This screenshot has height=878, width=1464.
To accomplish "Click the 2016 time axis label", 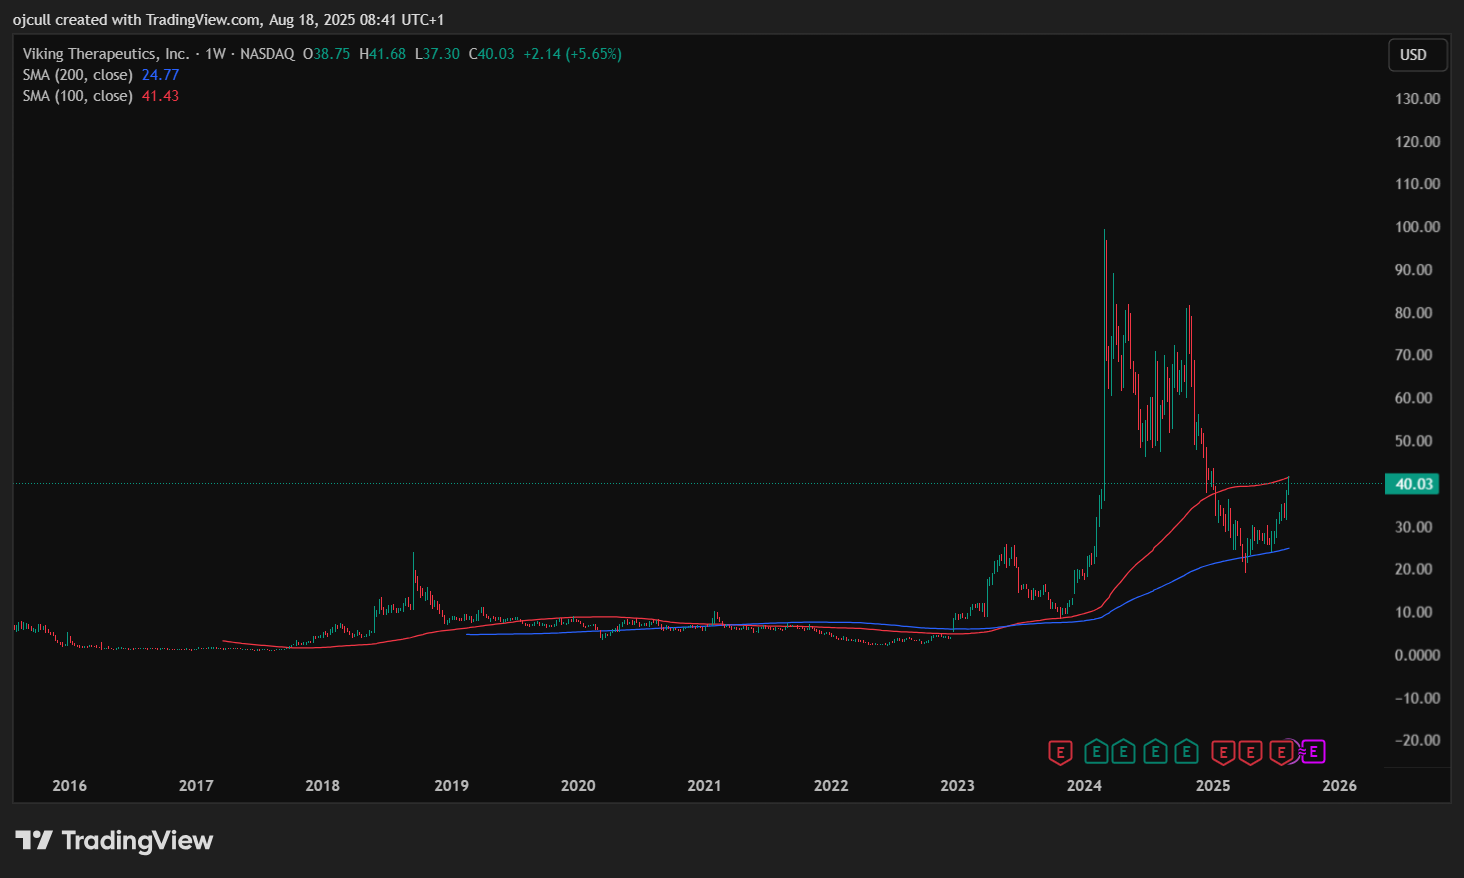I will [69, 786].
